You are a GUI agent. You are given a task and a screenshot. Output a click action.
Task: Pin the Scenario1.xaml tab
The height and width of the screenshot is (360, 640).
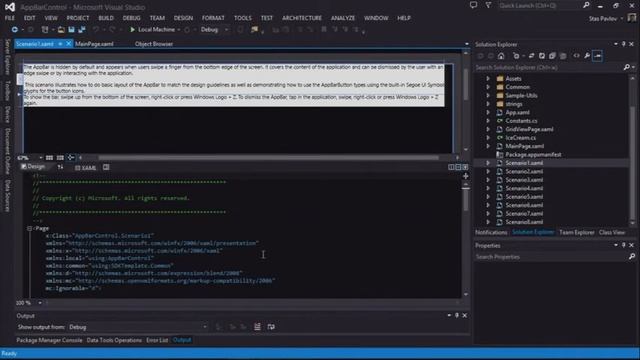[x=60, y=44]
